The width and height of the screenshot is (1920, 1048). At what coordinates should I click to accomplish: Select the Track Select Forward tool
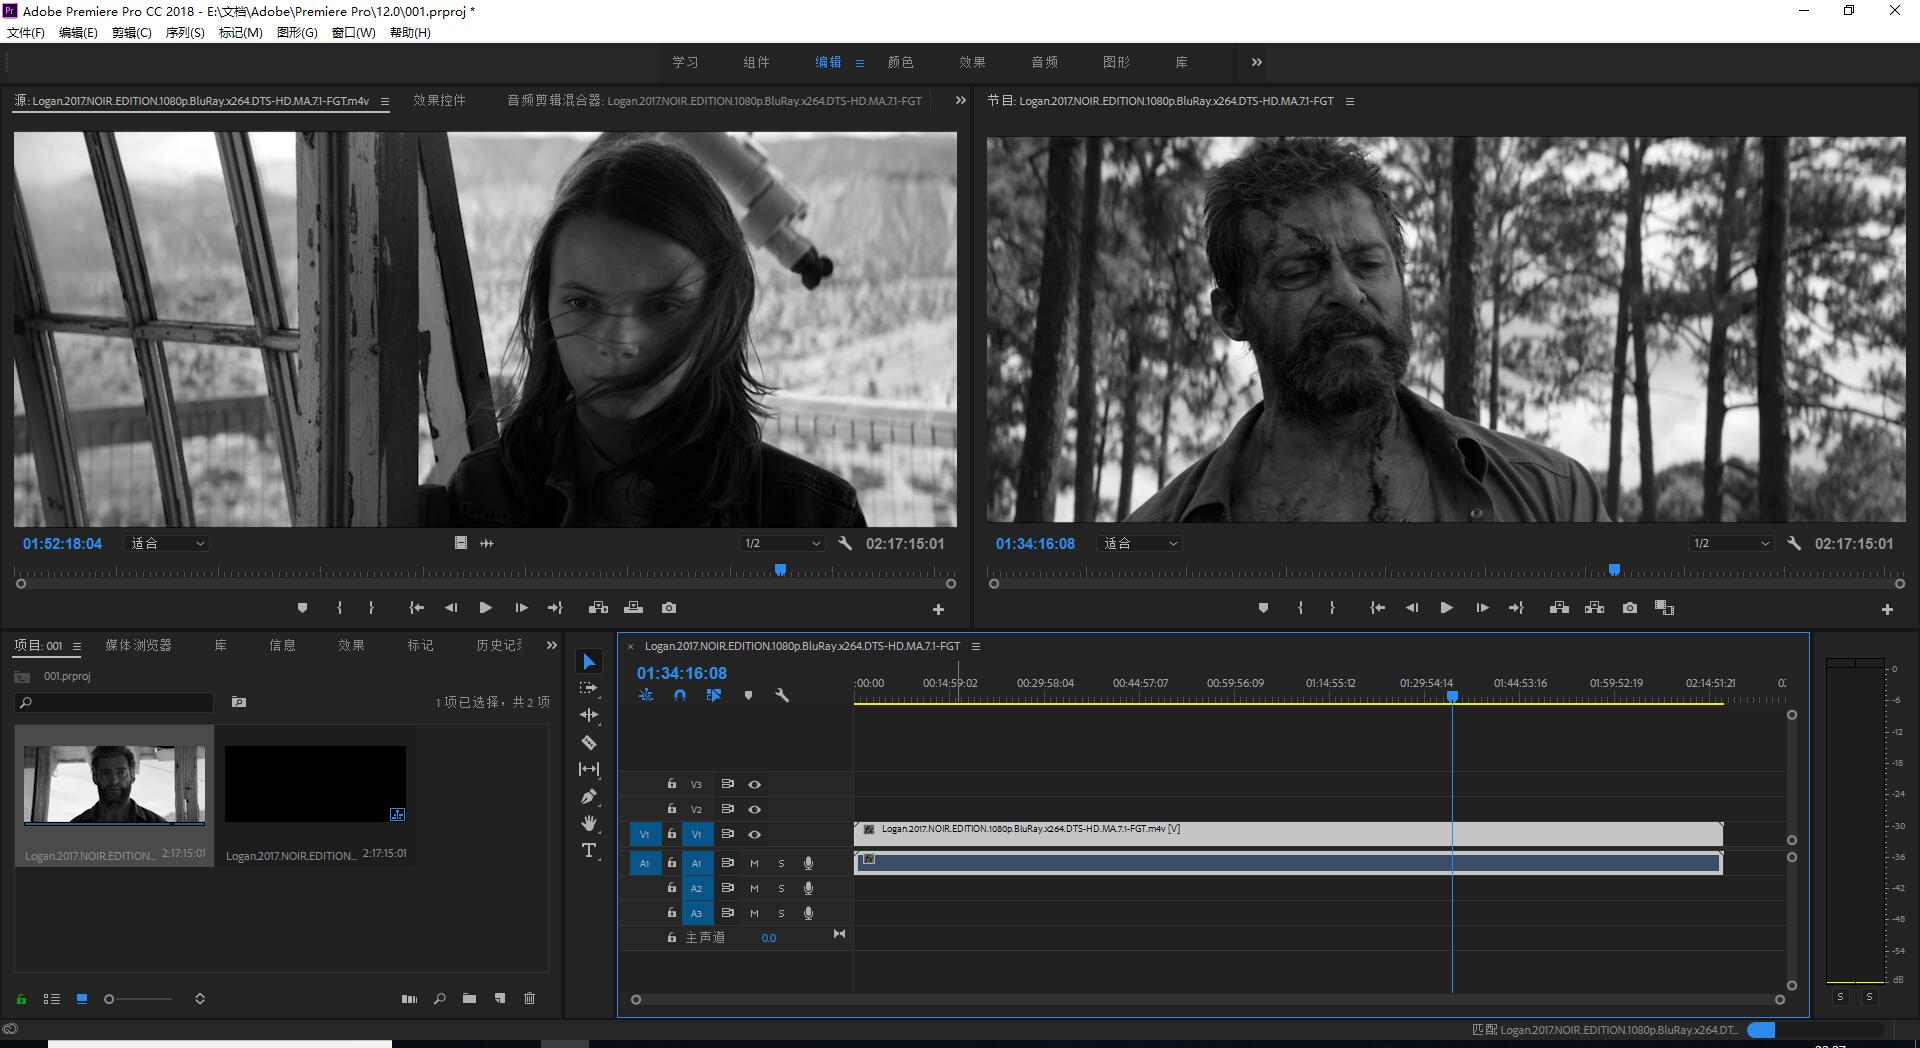pos(589,688)
